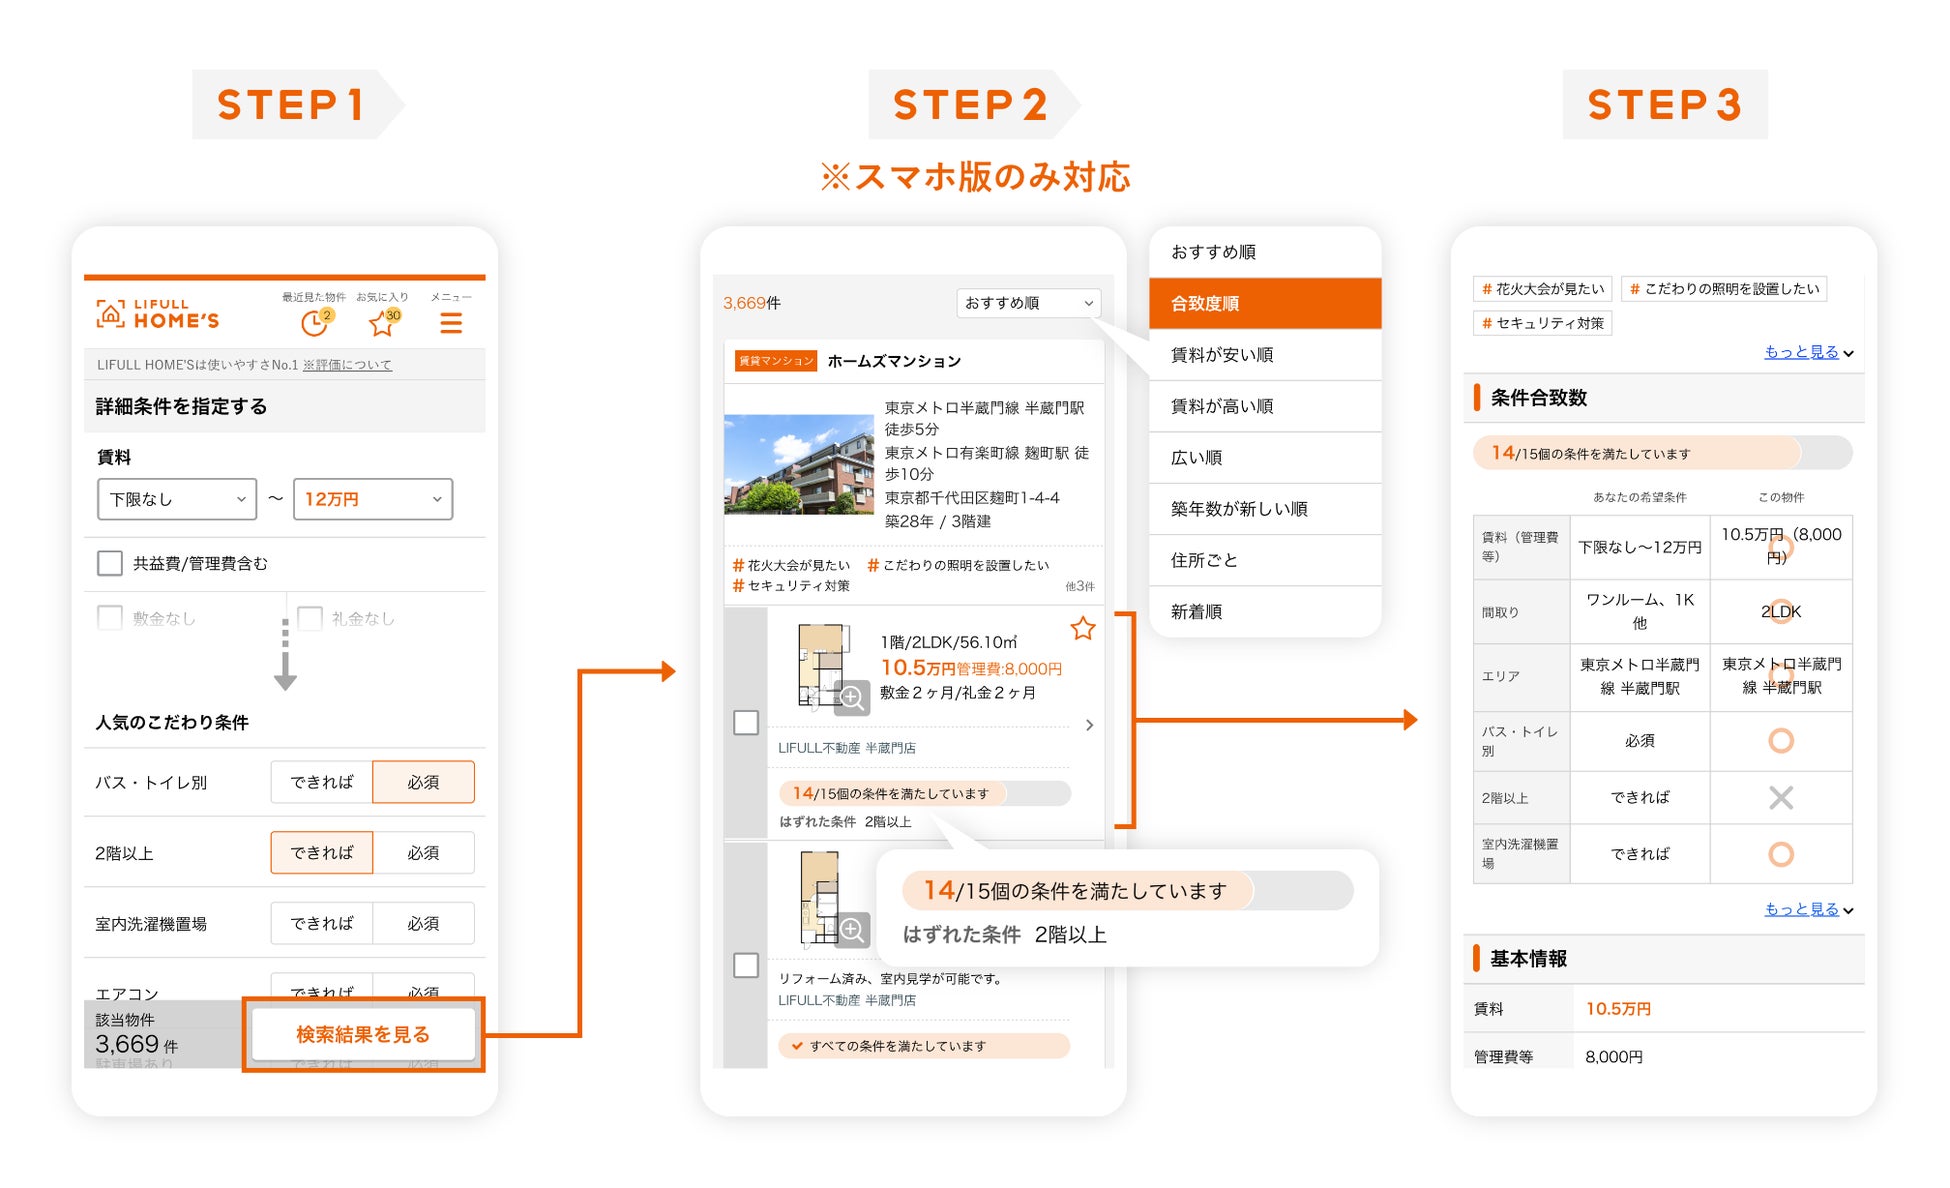1950x1188 pixels.
Task: Check the 共益費/管理費含む checkbox
Action: [x=110, y=563]
